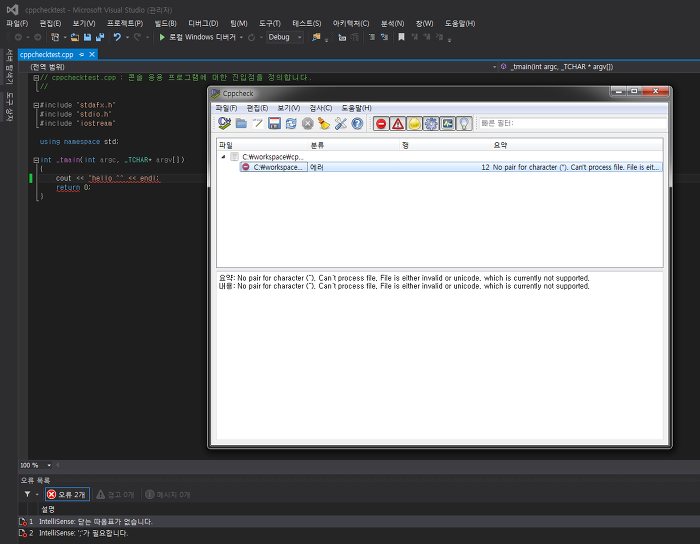Select IntelliSense error row 2

(x=359, y=533)
